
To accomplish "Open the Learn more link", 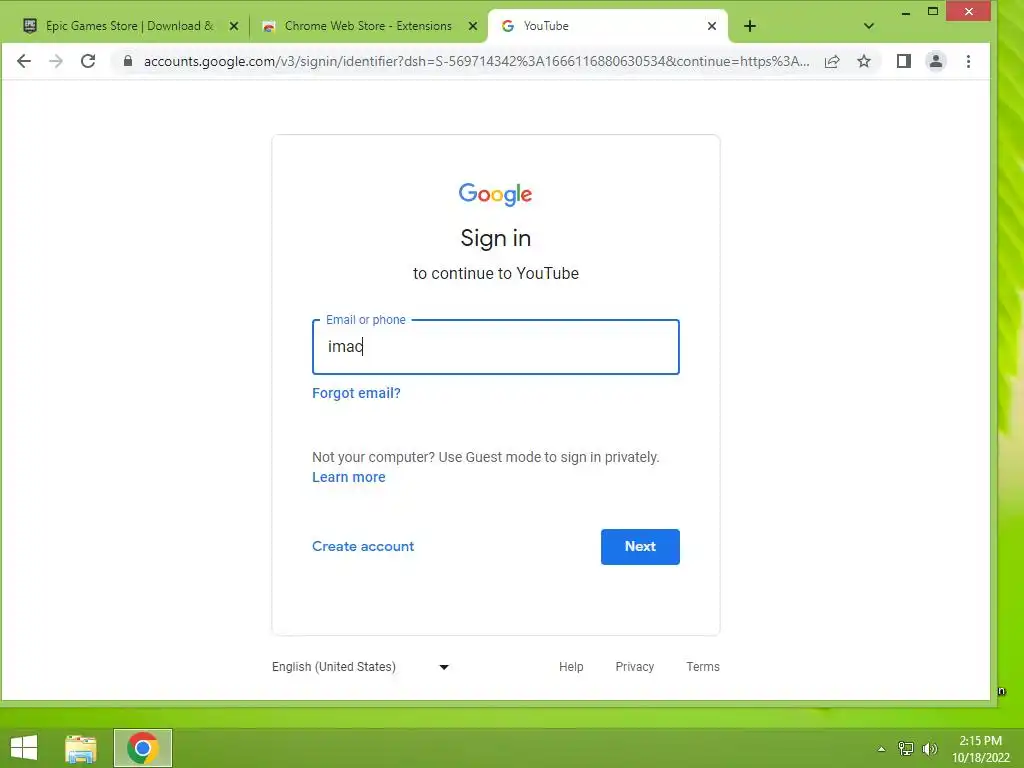I will [x=349, y=477].
